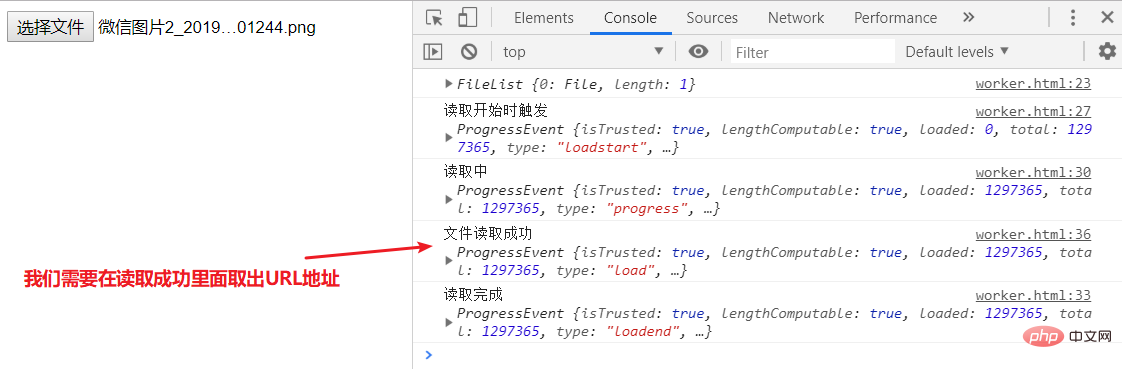1122x369 pixels.
Task: Open the top JavaScript context dropdown
Action: (583, 51)
